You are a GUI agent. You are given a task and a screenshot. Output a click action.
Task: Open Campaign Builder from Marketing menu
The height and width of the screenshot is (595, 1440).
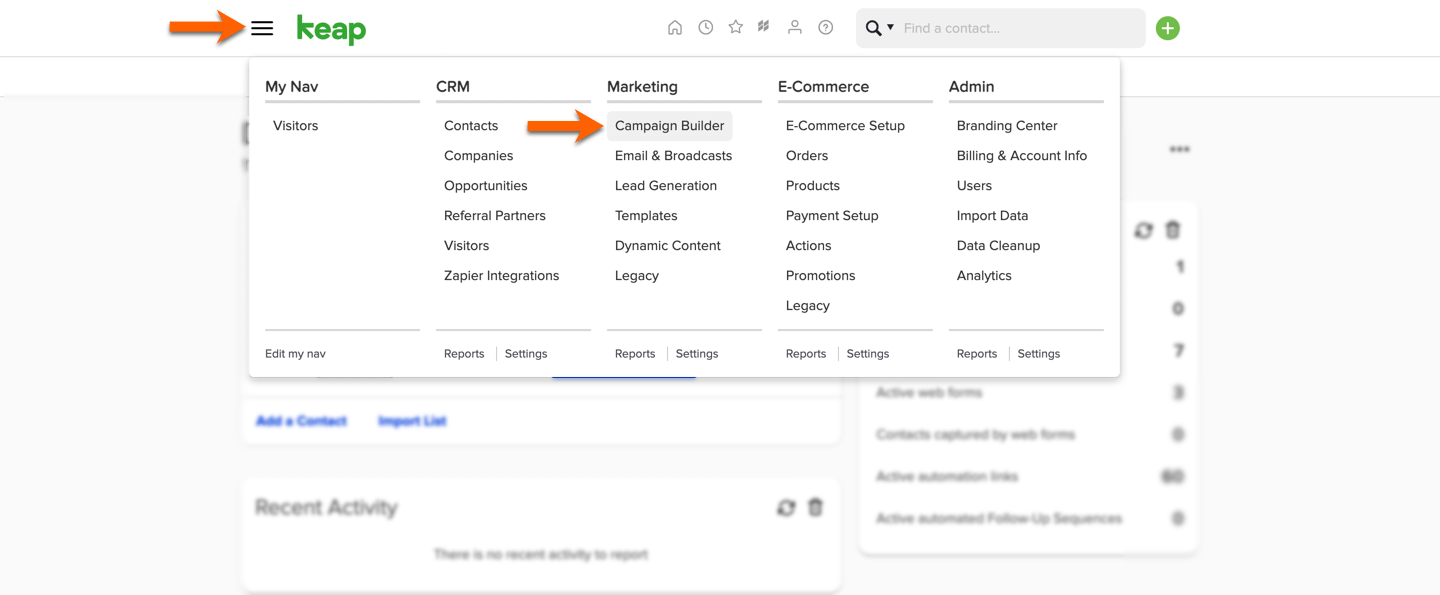(x=669, y=126)
